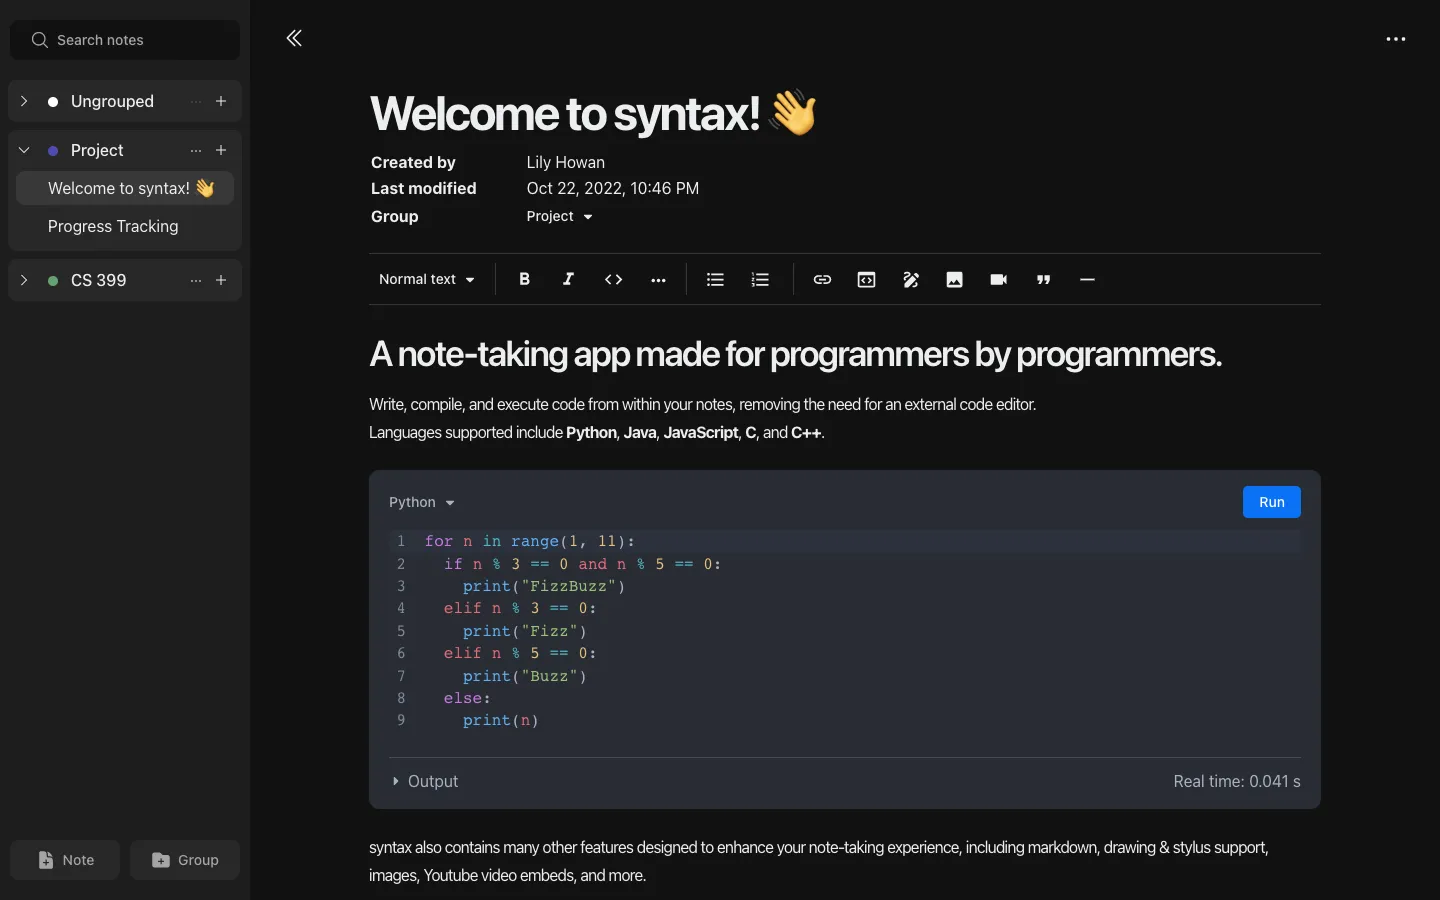Embed a video in the note

998,280
